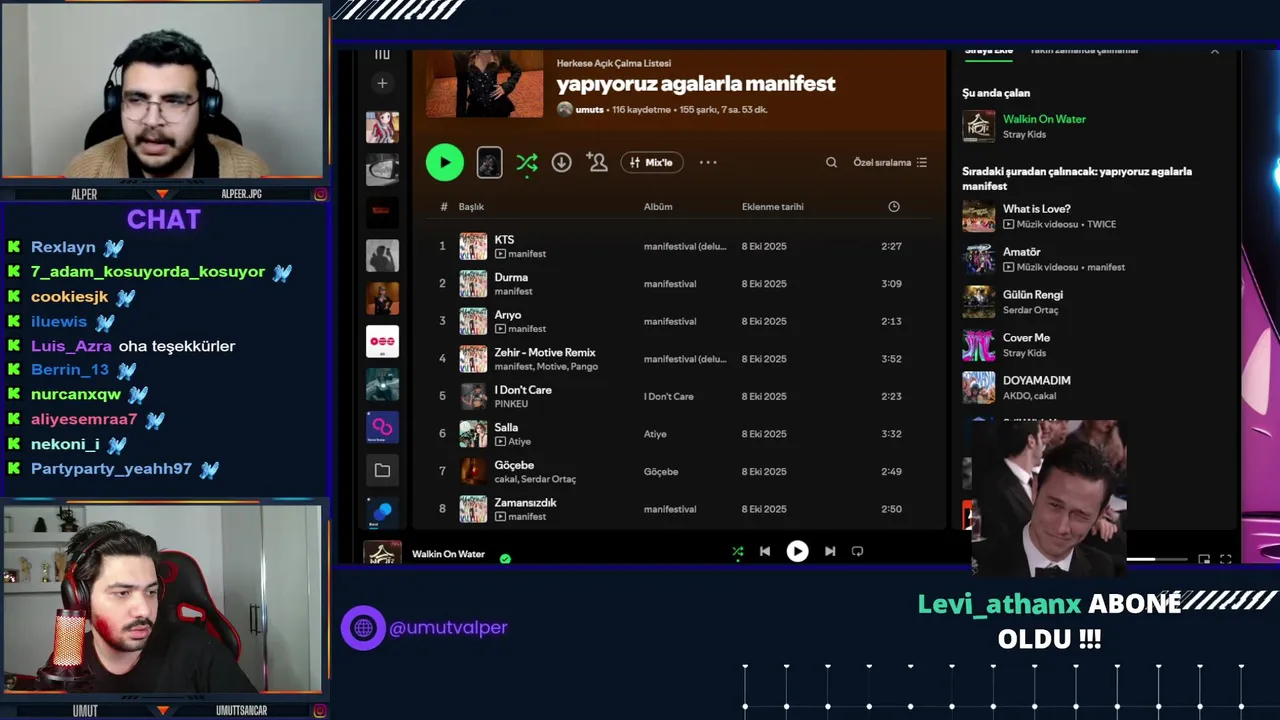
Task: Open artist PINKEU under I Don't Care
Action: pyautogui.click(x=511, y=404)
